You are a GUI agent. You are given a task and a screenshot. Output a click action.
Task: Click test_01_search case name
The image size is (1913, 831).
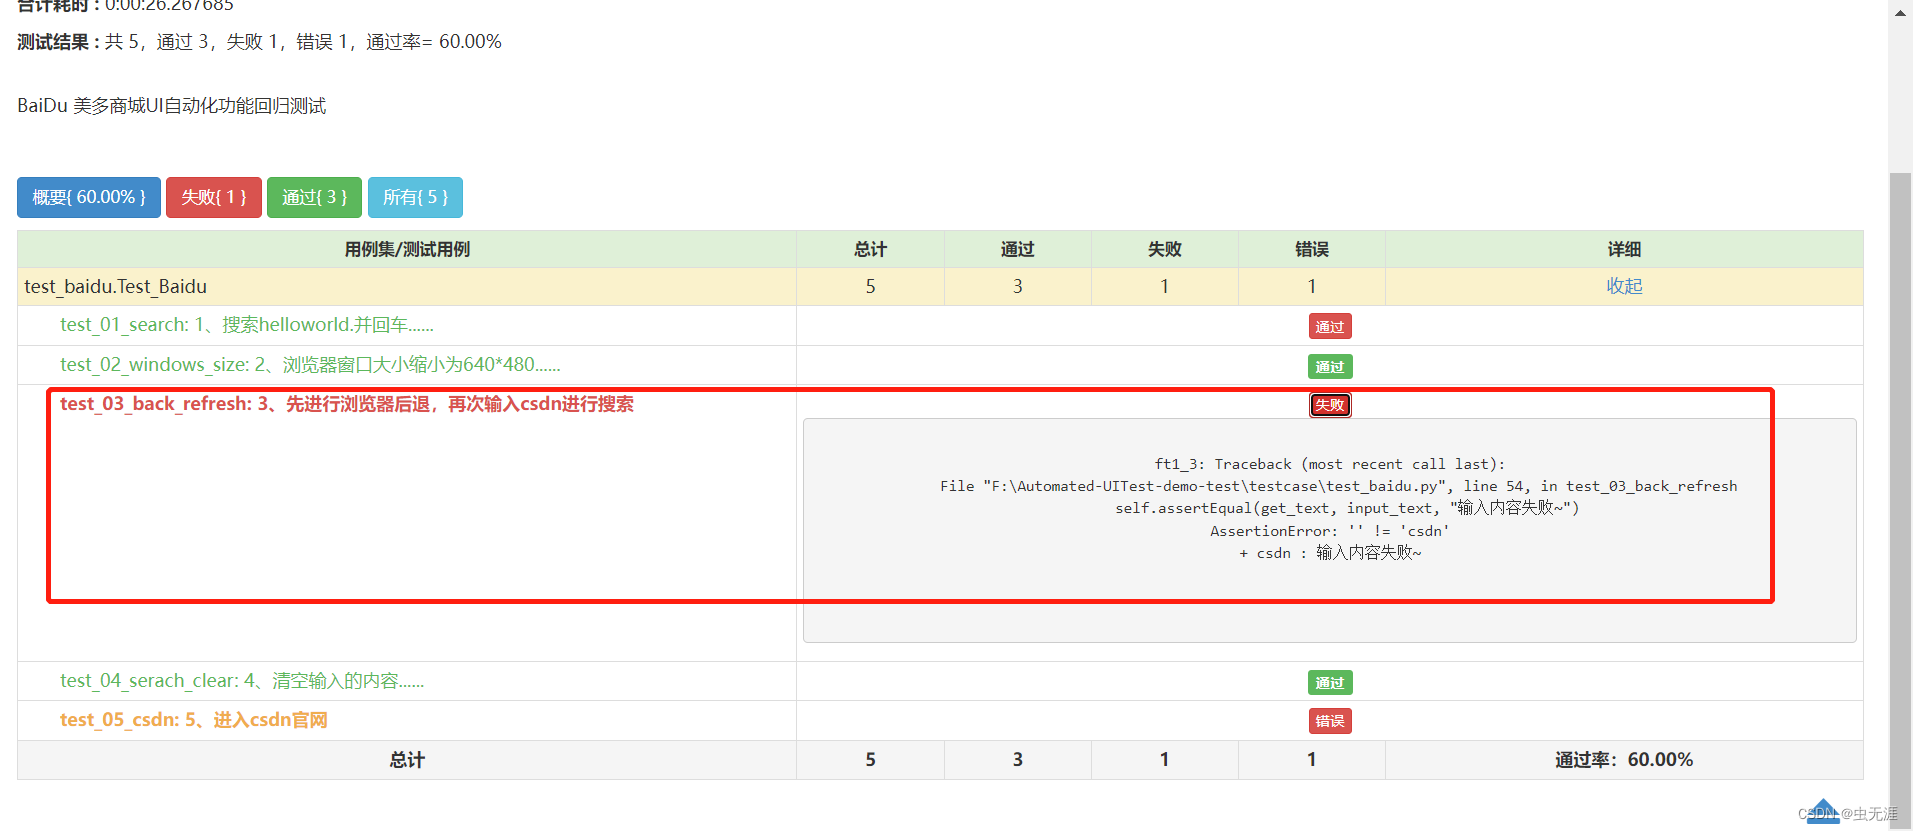pyautogui.click(x=247, y=325)
